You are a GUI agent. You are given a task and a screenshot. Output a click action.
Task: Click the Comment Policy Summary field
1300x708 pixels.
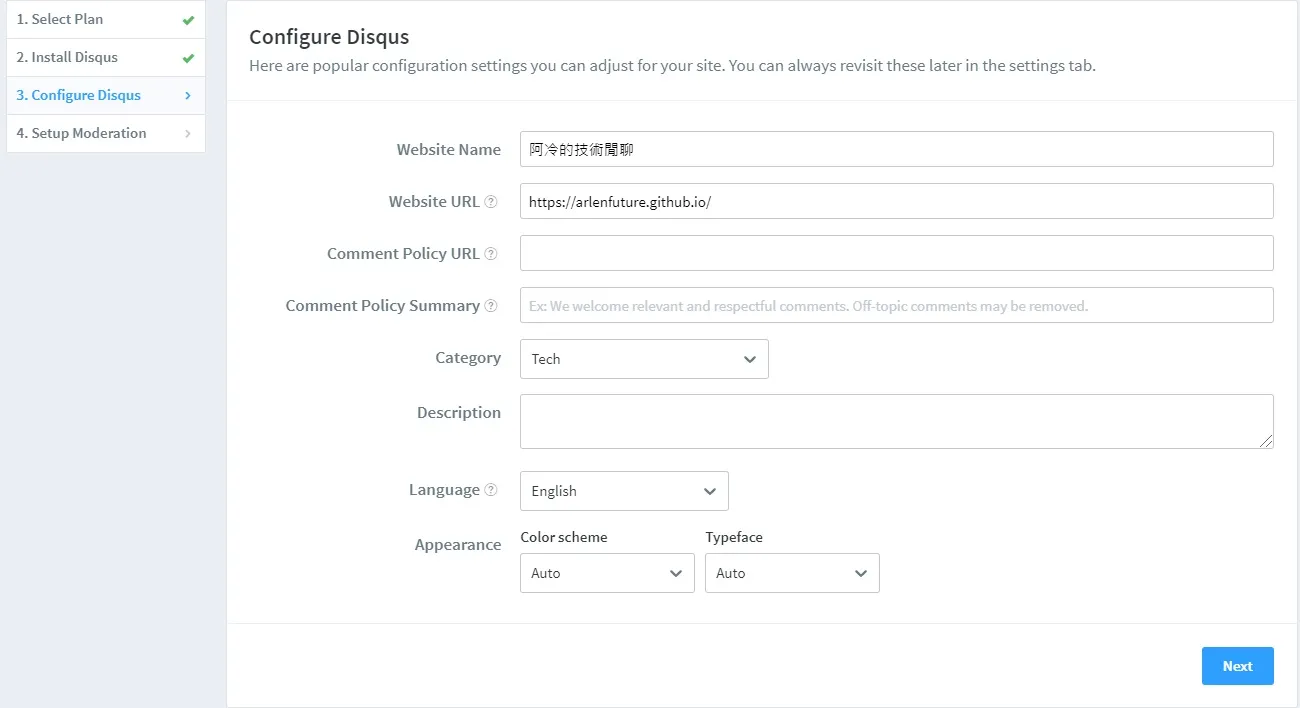(896, 305)
